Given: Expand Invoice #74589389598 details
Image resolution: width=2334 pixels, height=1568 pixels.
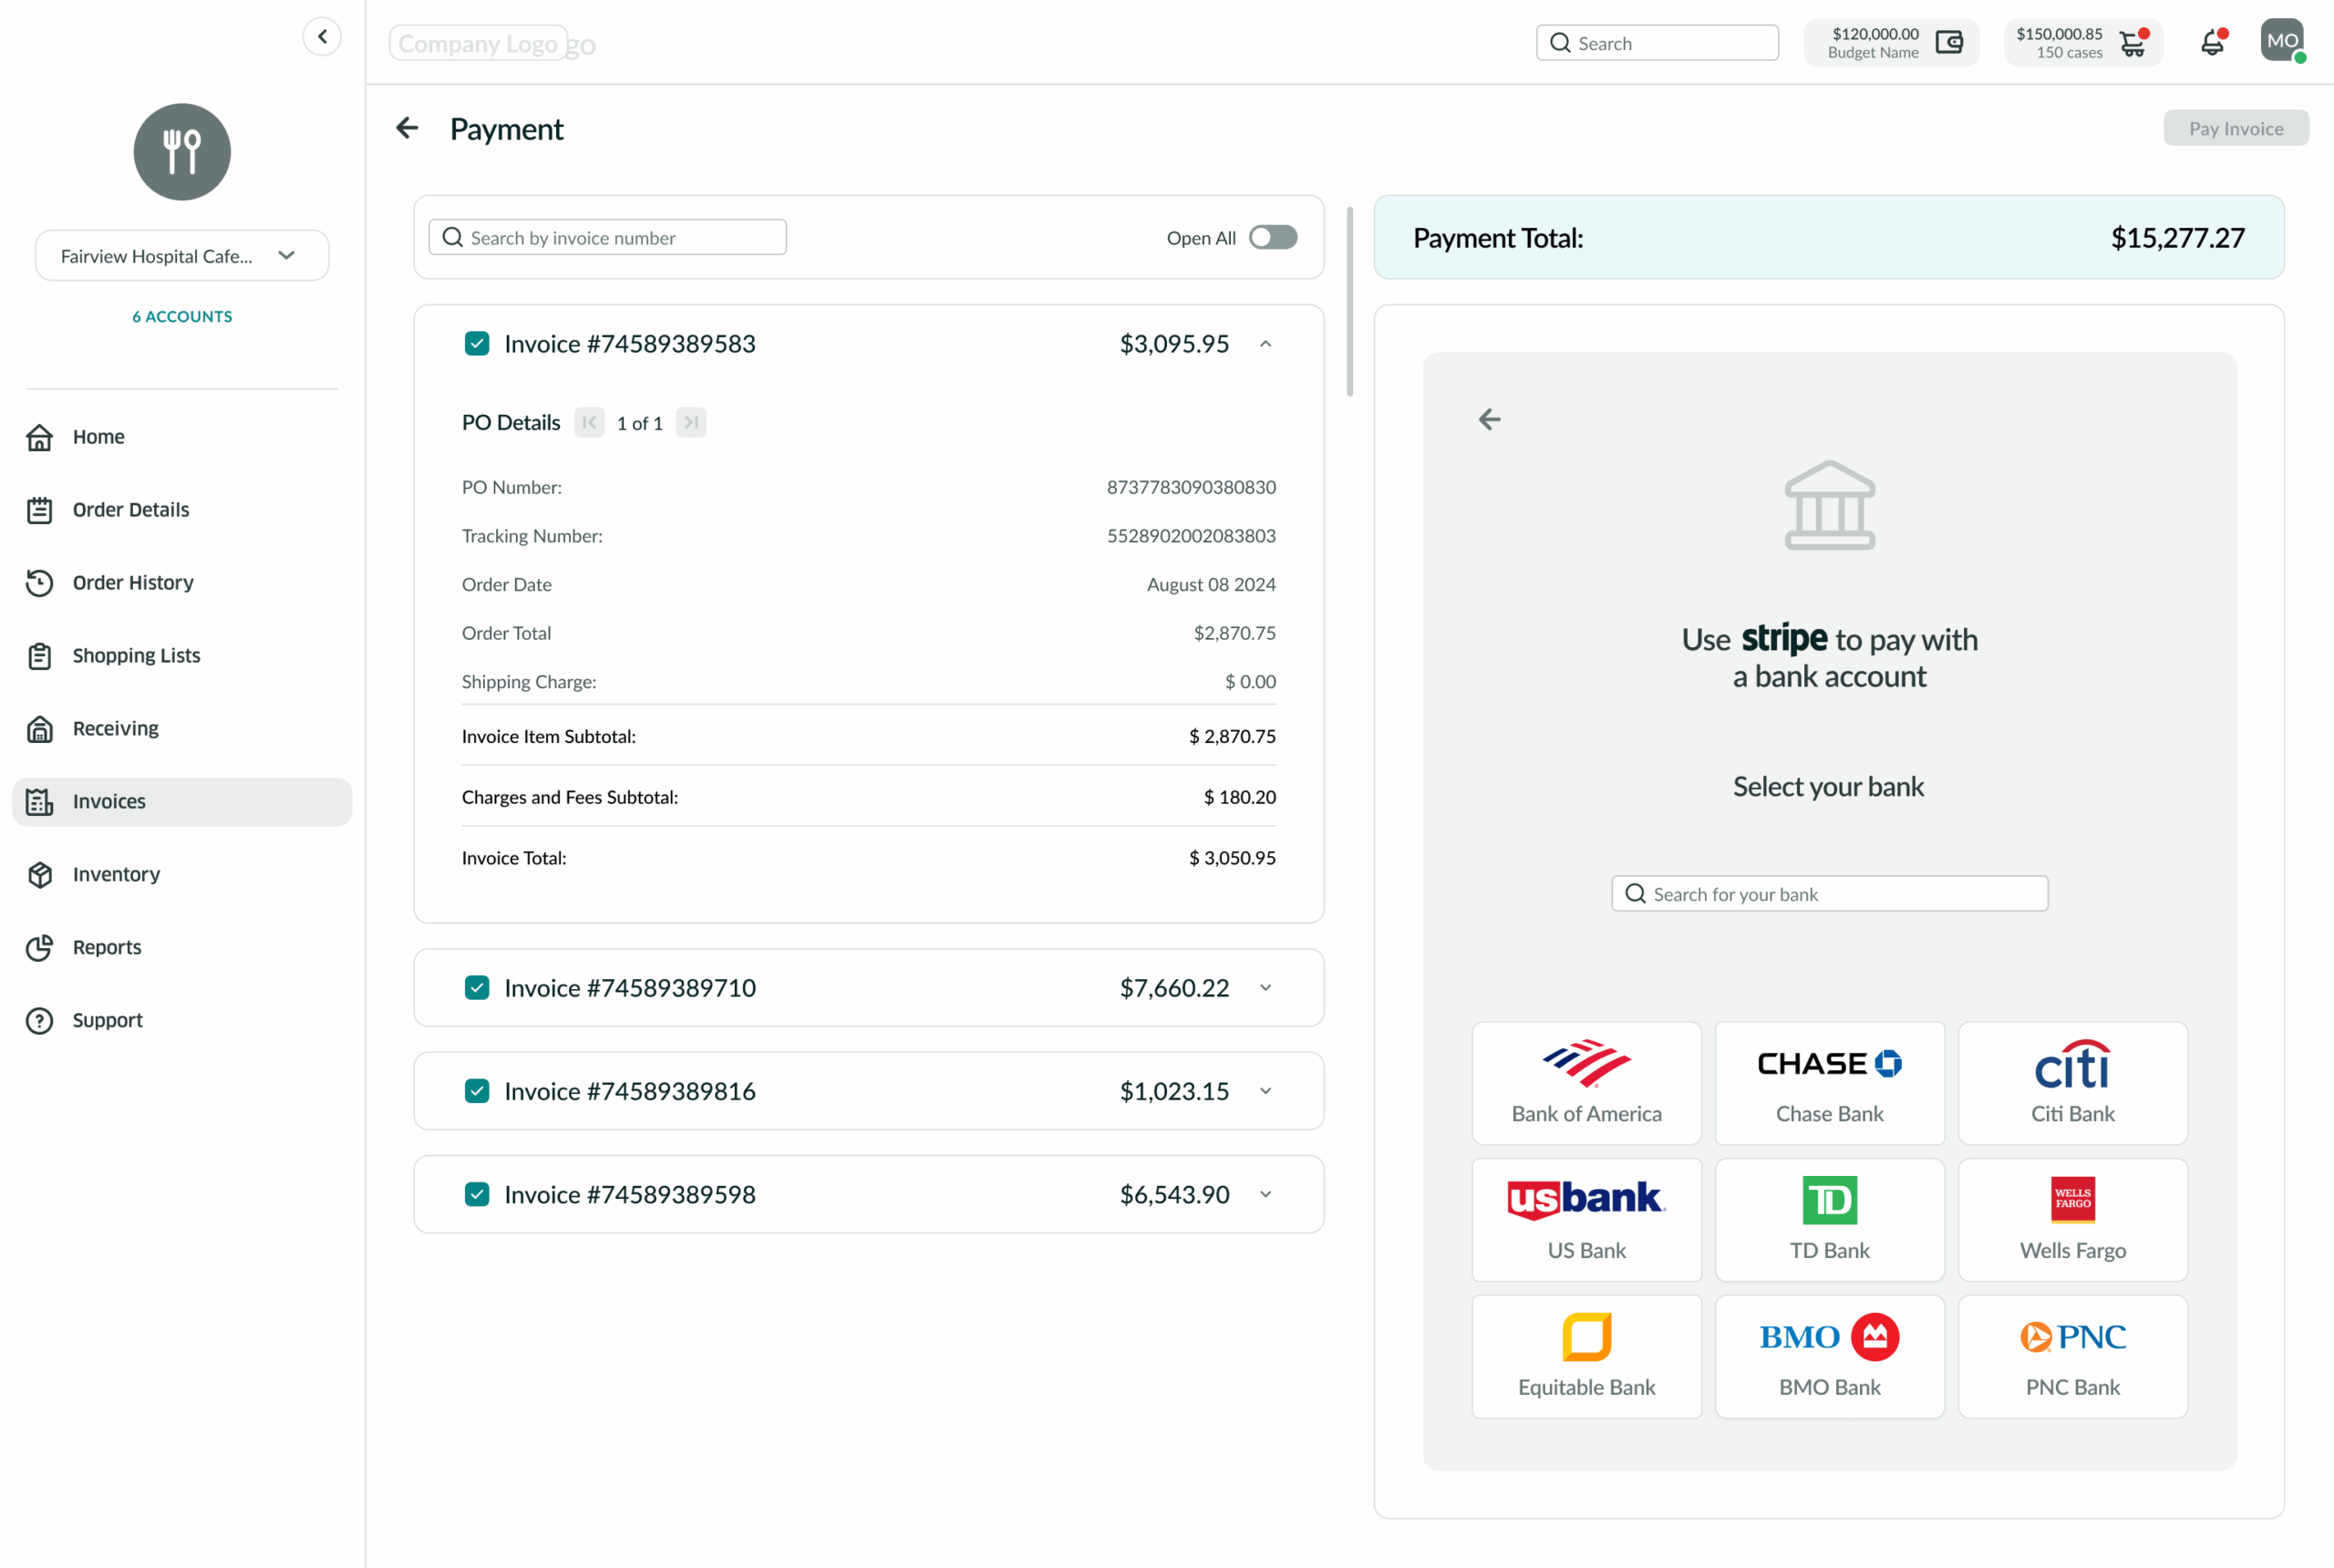Looking at the screenshot, I should point(1265,1195).
